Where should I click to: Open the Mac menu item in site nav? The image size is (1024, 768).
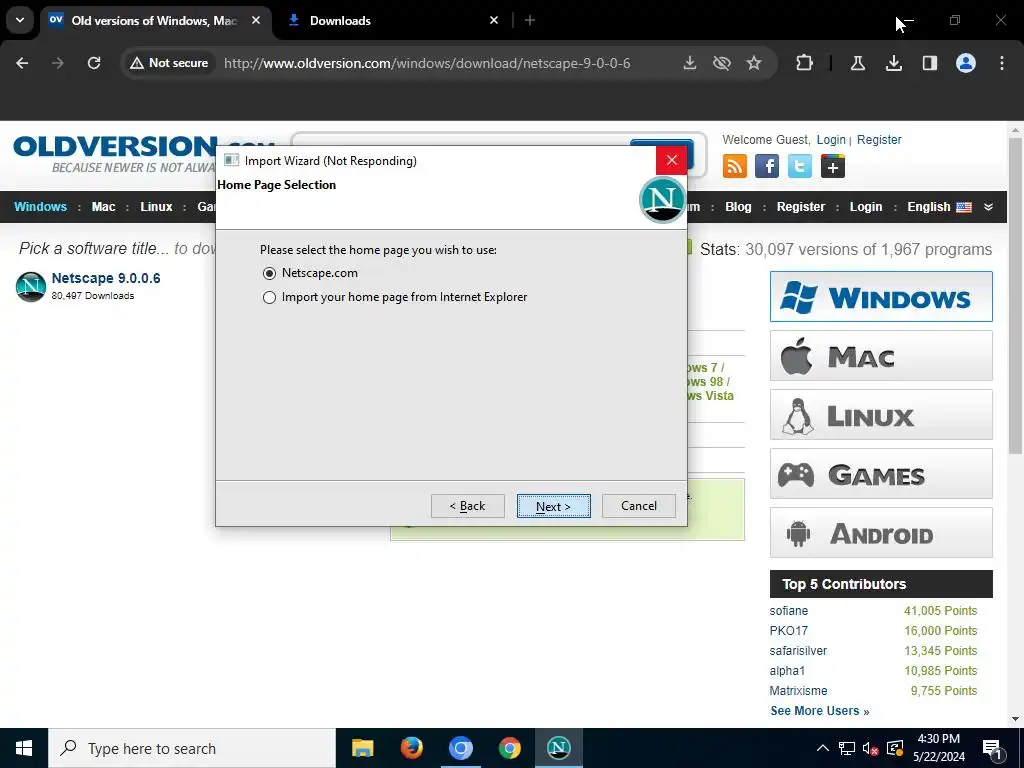103,207
